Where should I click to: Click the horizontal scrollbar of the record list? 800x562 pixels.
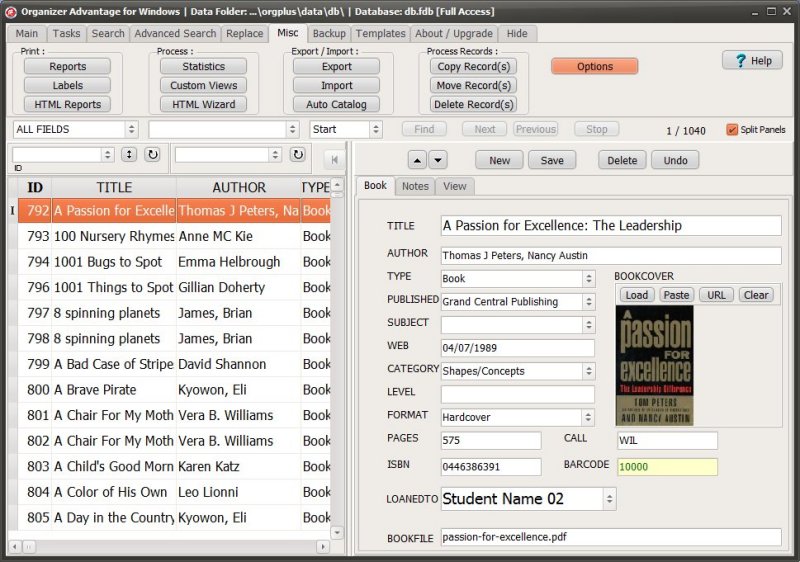(x=168, y=547)
